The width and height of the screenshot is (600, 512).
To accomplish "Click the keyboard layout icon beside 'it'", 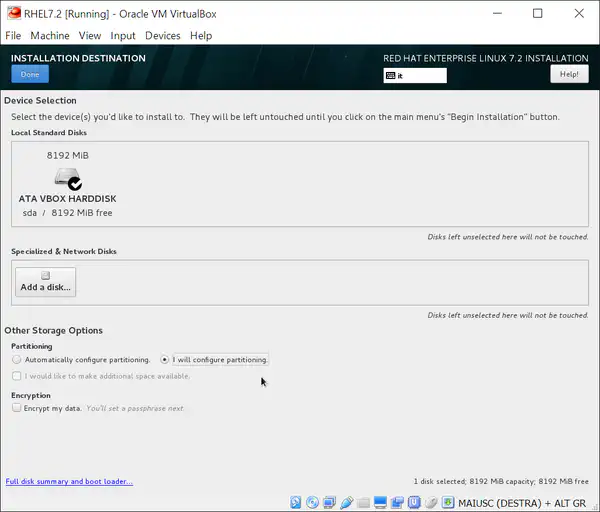I will pos(390,75).
